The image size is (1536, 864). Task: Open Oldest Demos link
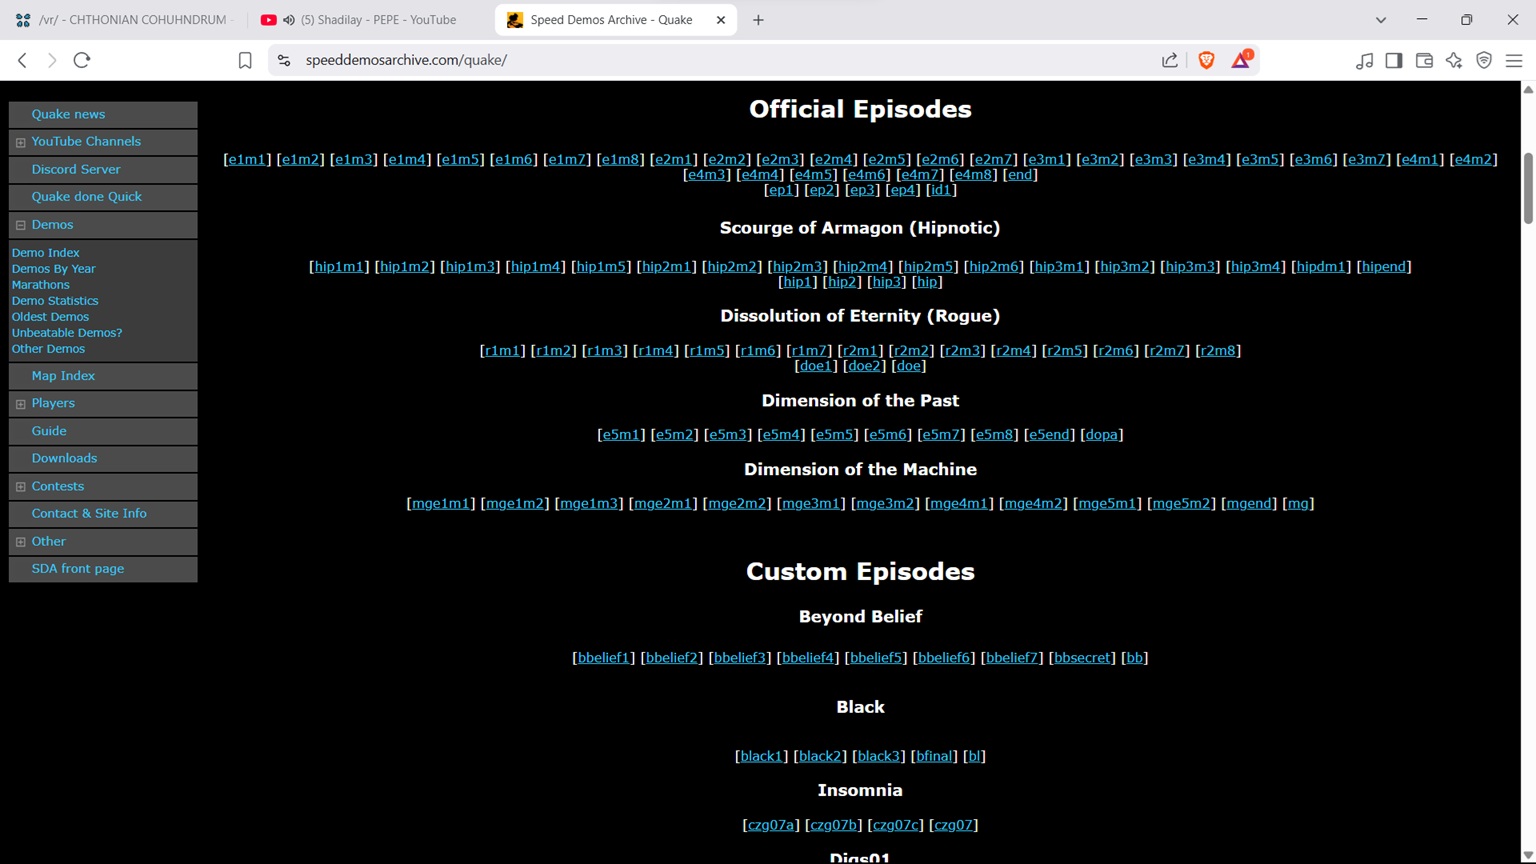pos(50,317)
